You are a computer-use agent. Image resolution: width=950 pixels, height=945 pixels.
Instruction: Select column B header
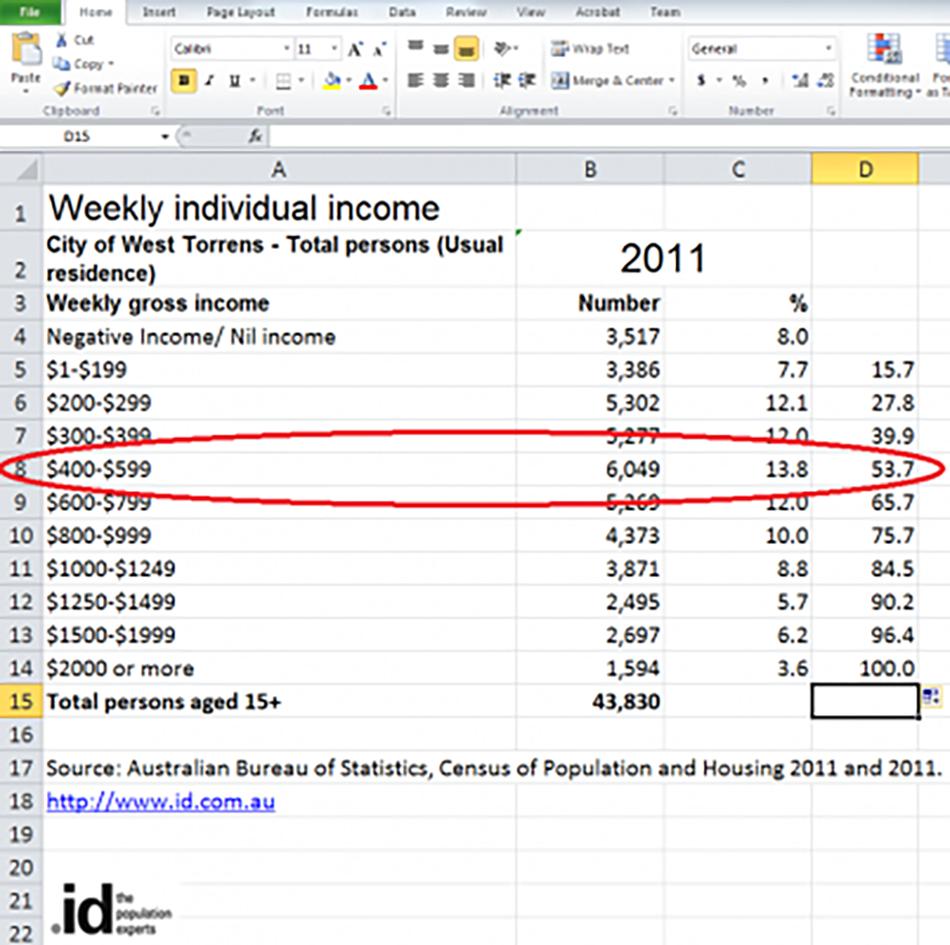590,169
